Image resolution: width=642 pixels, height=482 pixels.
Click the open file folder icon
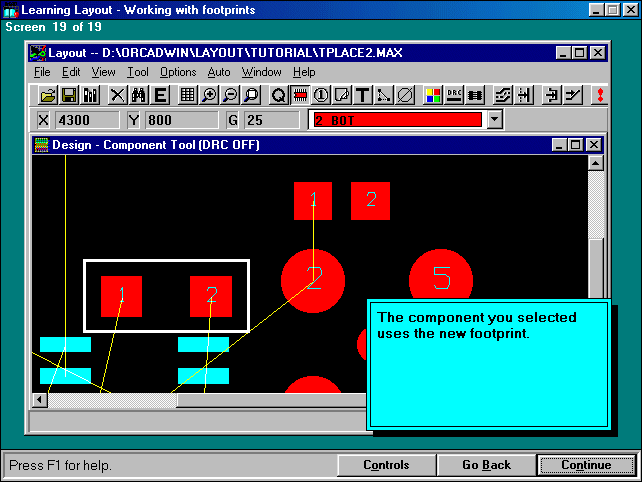(47, 95)
